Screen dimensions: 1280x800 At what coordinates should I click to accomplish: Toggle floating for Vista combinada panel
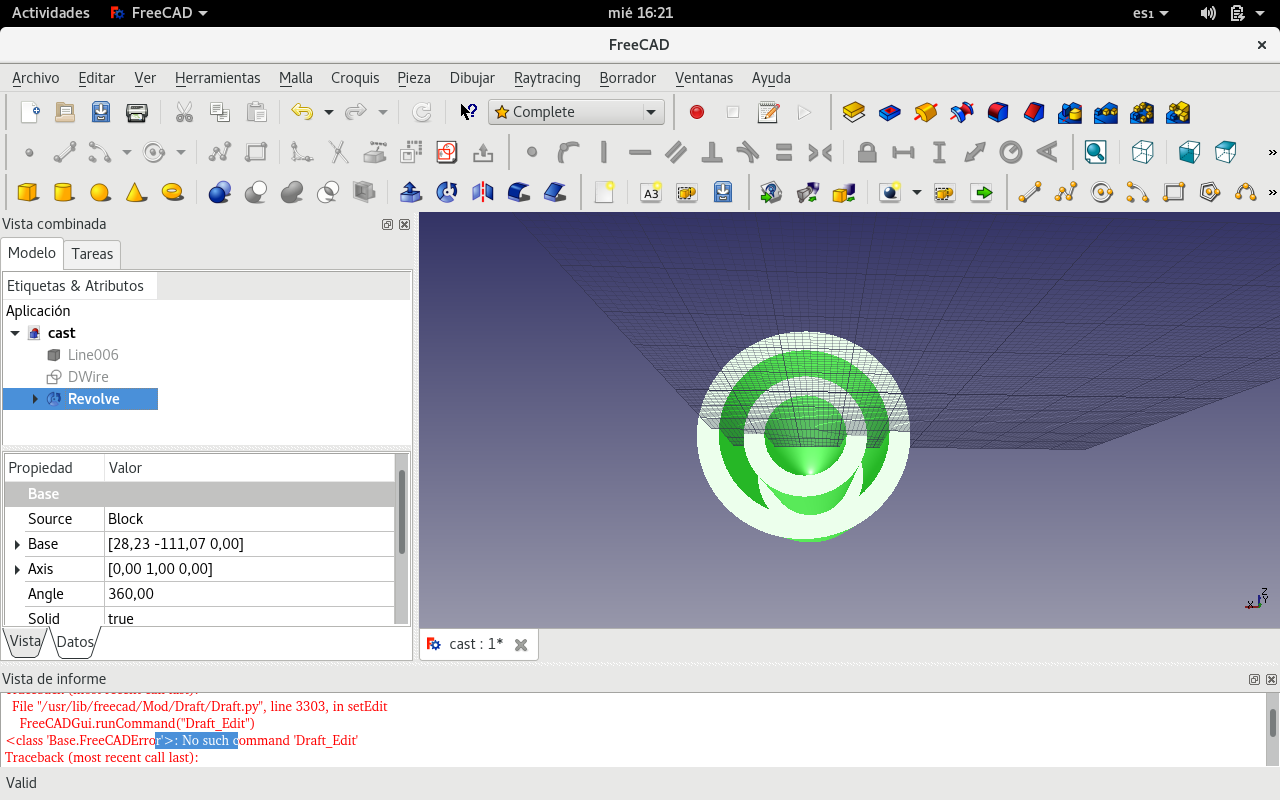387,225
